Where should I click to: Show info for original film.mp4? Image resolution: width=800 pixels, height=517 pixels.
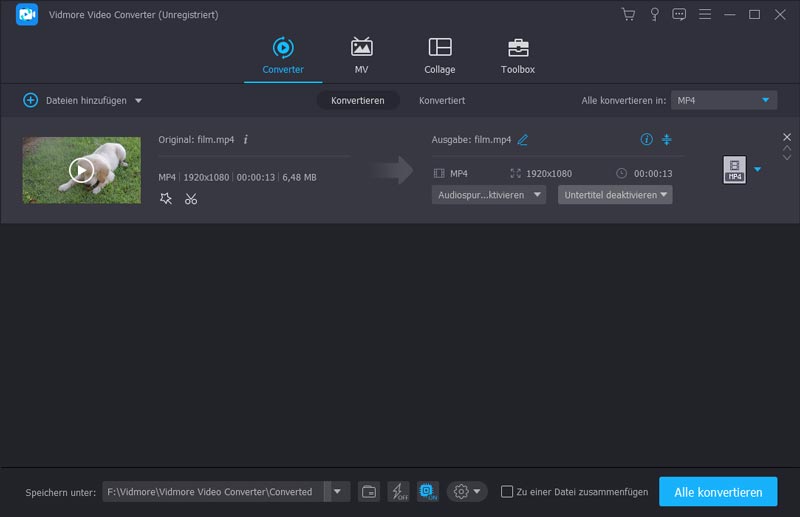pos(246,140)
